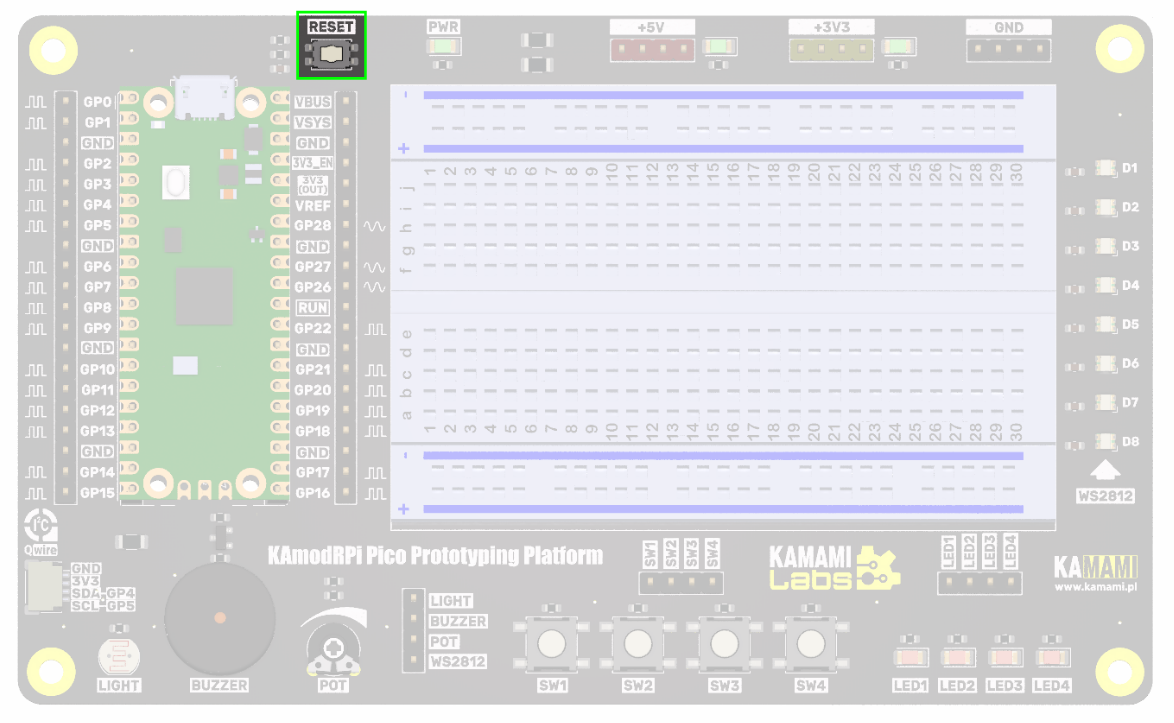Viewport: 1174px width, 723px height.
Task: Click the micro USB port on Pico
Action: point(205,97)
